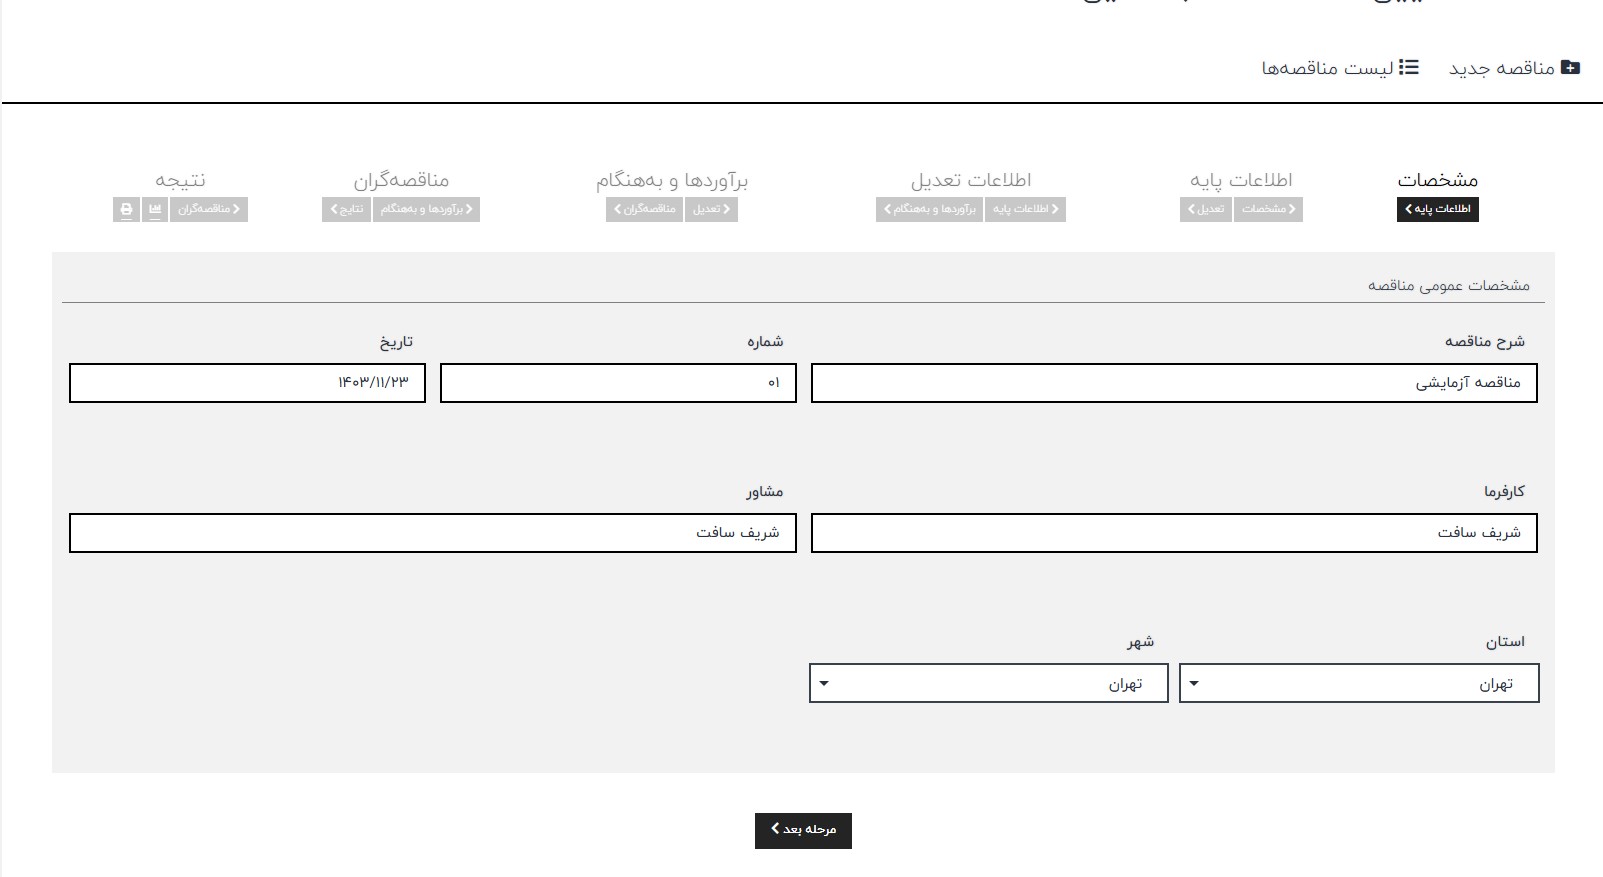The height and width of the screenshot is (877, 1603).
Task: Click نتایج button under مناقصه‌گران
Action: point(346,209)
